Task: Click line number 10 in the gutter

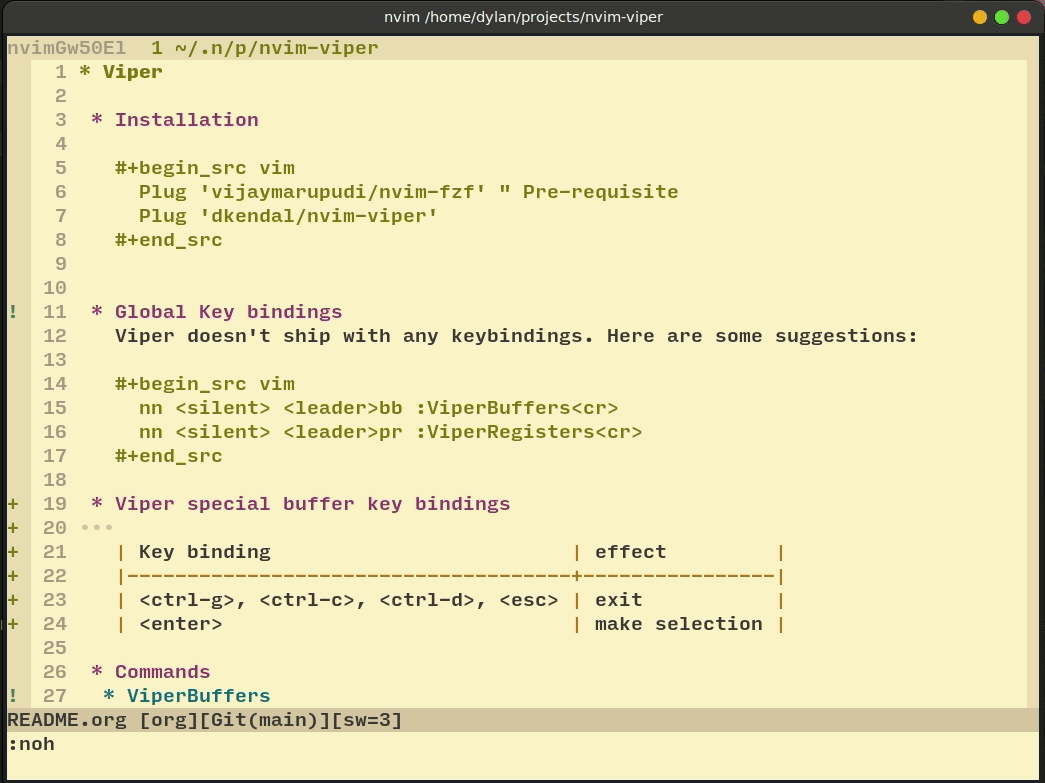Action: point(55,288)
